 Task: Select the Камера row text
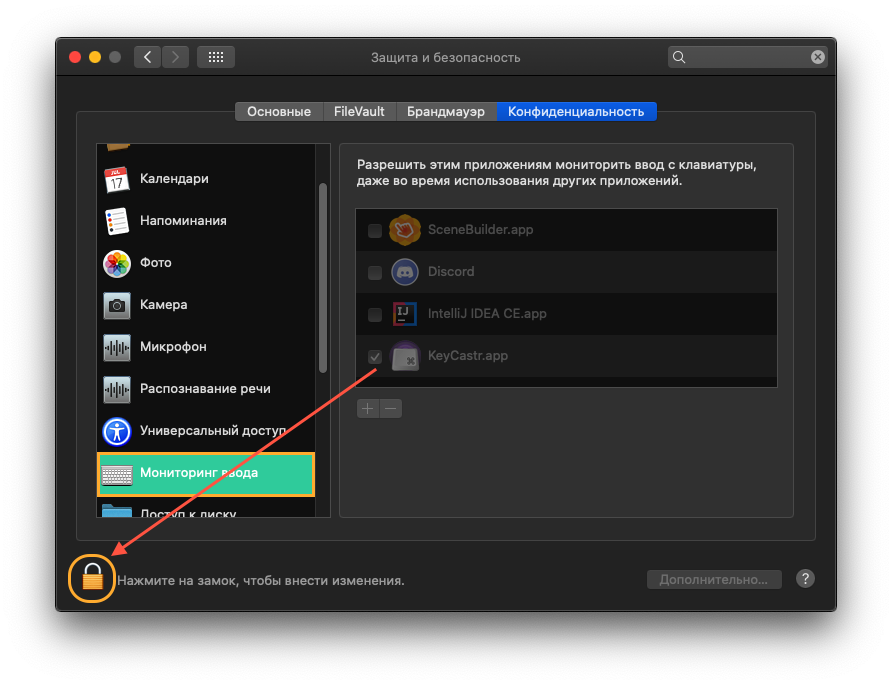coord(164,305)
